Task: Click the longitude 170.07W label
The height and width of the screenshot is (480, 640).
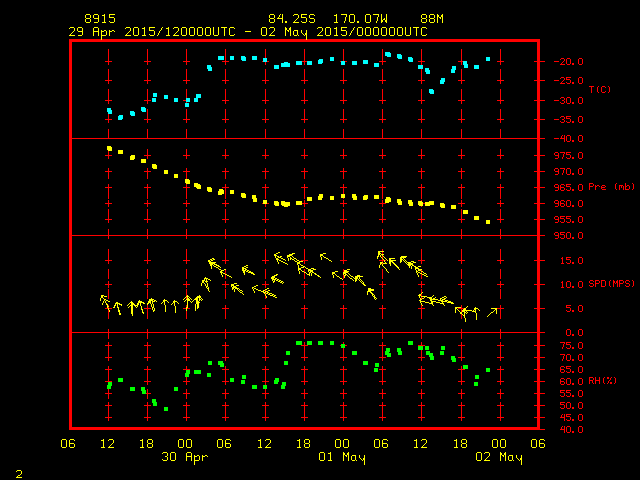Action: tap(360, 19)
